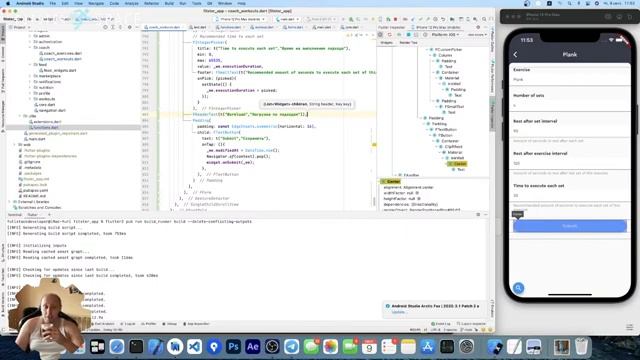Open After Effects from the Dock
The width and height of the screenshot is (640, 360).
253,347
